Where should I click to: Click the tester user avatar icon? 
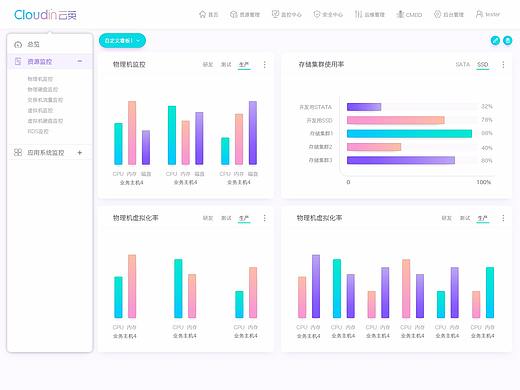click(479, 14)
